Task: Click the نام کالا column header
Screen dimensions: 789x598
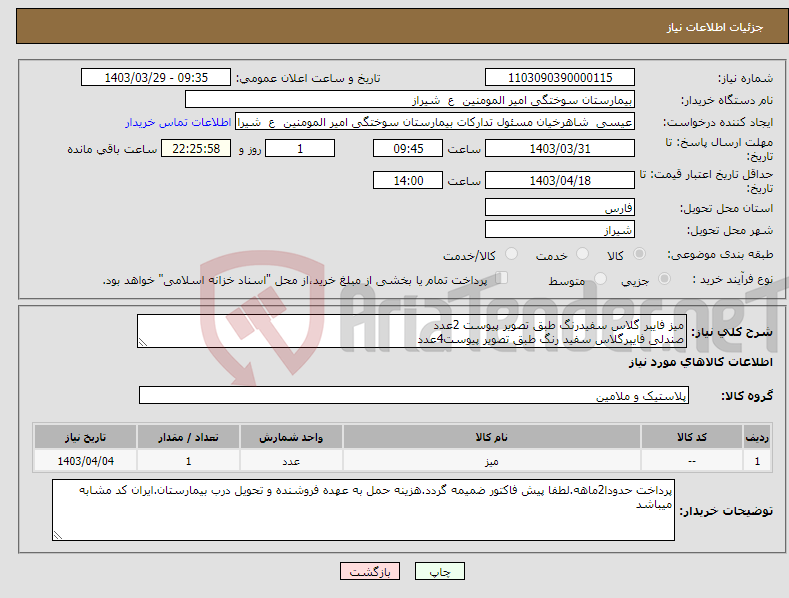Action: (492, 437)
